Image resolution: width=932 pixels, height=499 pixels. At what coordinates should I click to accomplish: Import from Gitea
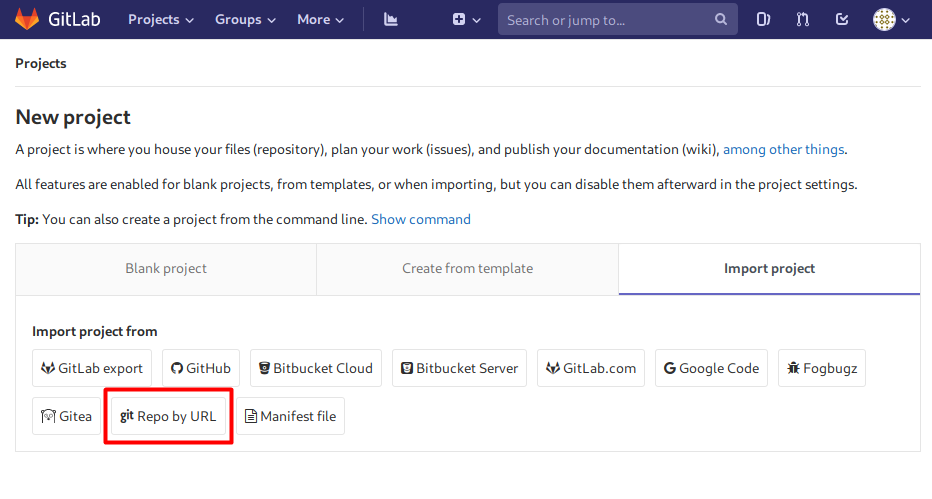click(x=66, y=416)
